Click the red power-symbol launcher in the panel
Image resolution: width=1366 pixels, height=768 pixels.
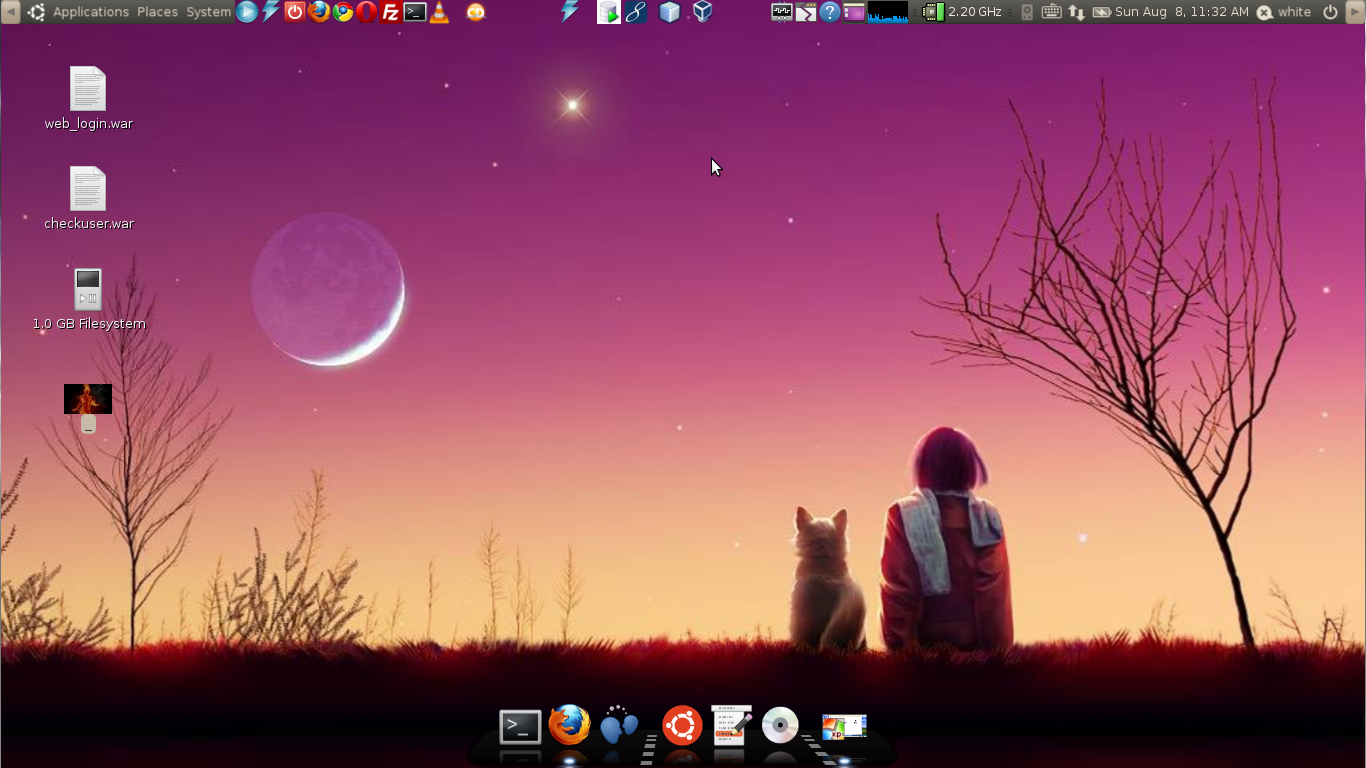295,12
